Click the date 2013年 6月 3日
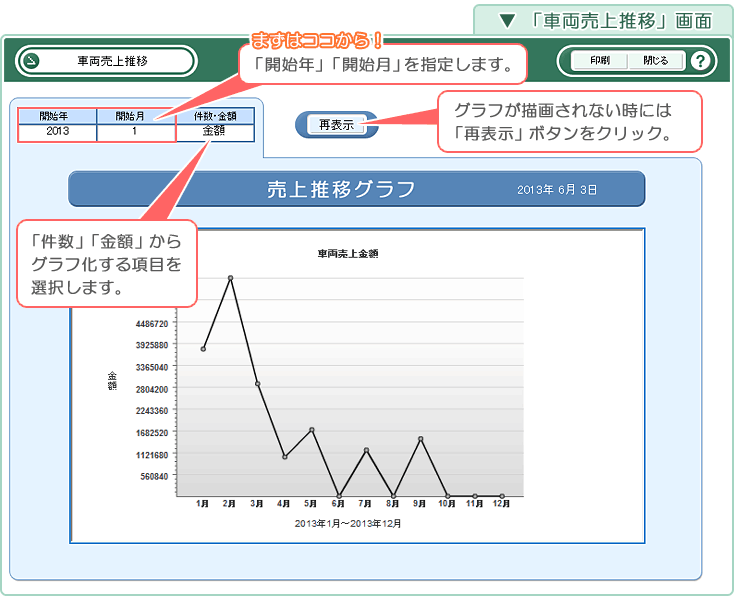The height and width of the screenshot is (600, 735). pyautogui.click(x=557, y=190)
